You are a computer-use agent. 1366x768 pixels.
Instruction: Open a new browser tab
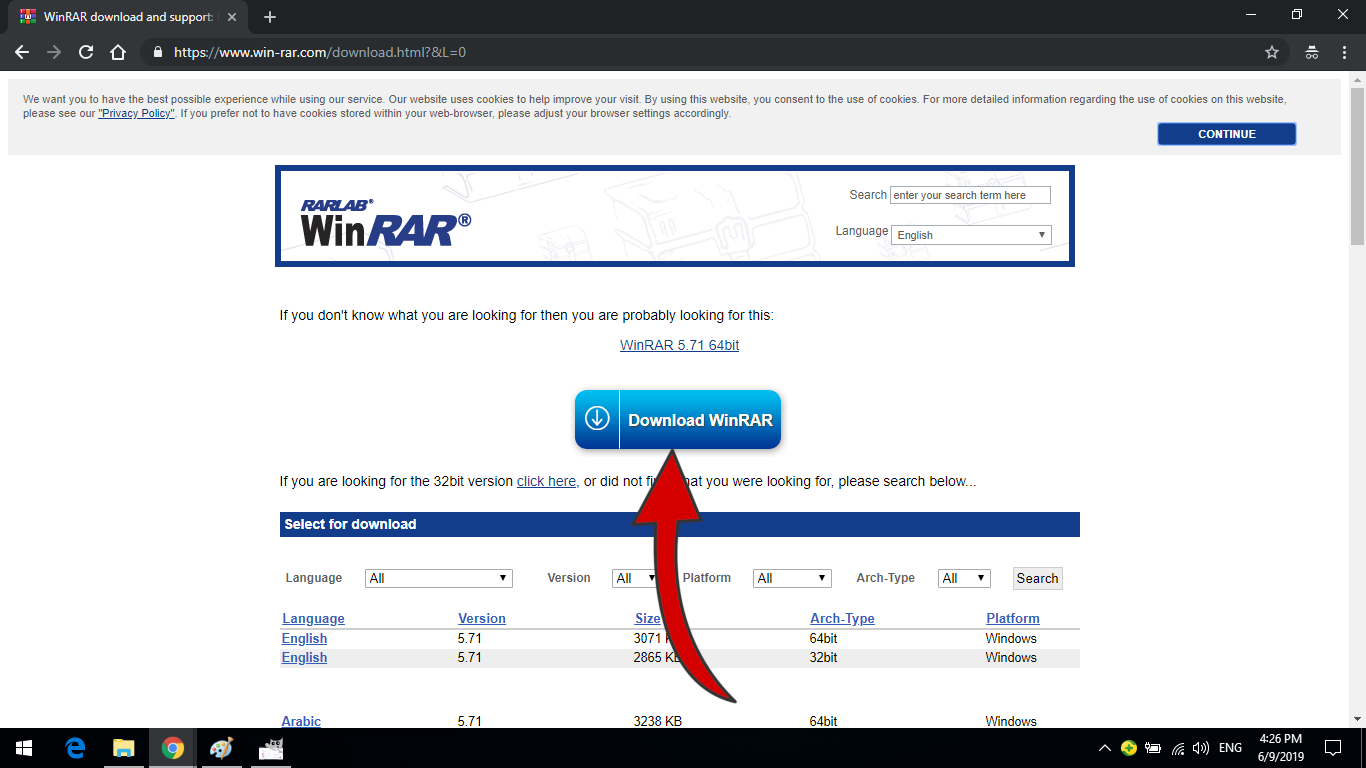click(x=270, y=17)
